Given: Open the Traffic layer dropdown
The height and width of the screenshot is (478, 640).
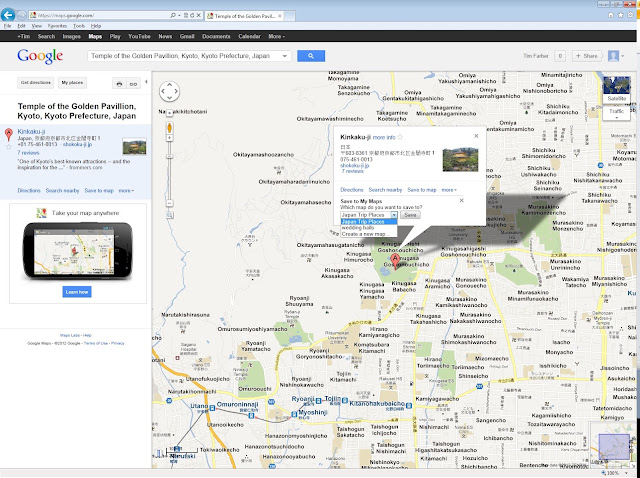Looking at the screenshot, I should coord(616,113).
